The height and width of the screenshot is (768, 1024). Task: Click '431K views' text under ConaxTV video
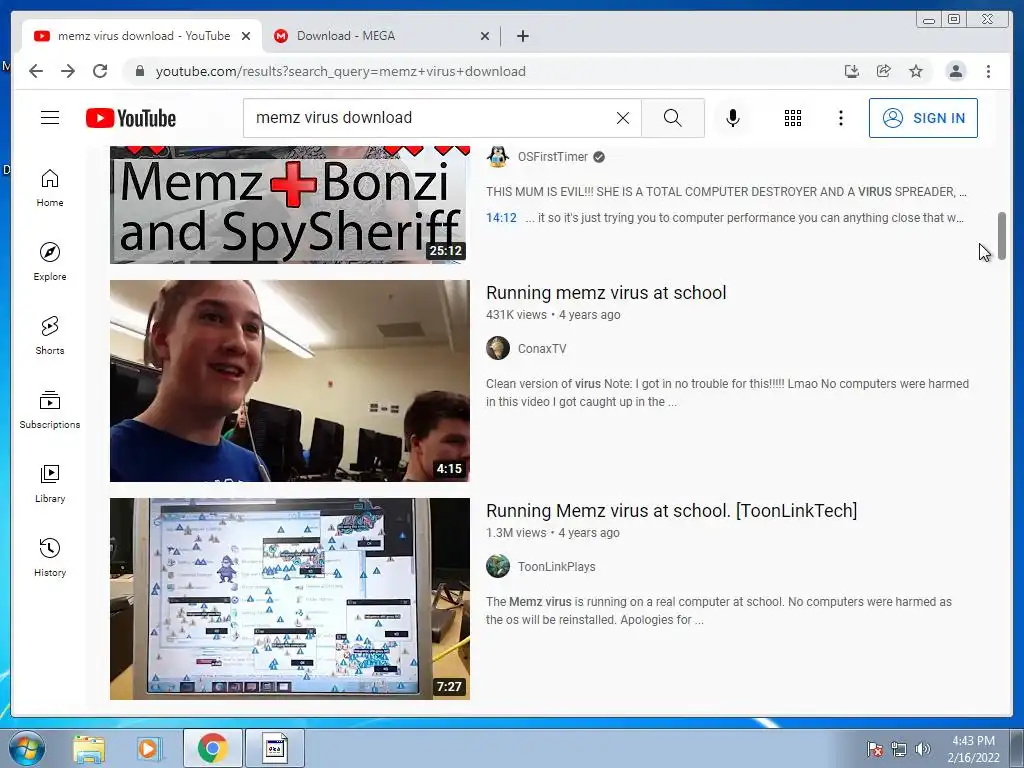click(516, 315)
